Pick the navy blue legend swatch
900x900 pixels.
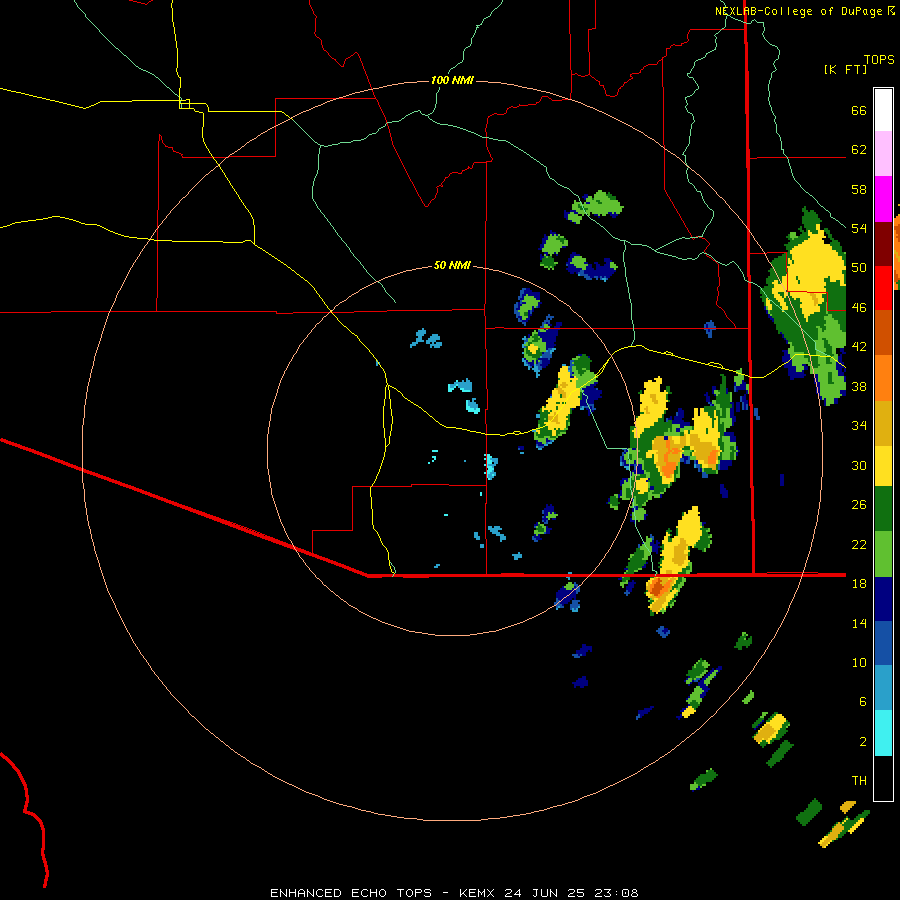tap(883, 599)
